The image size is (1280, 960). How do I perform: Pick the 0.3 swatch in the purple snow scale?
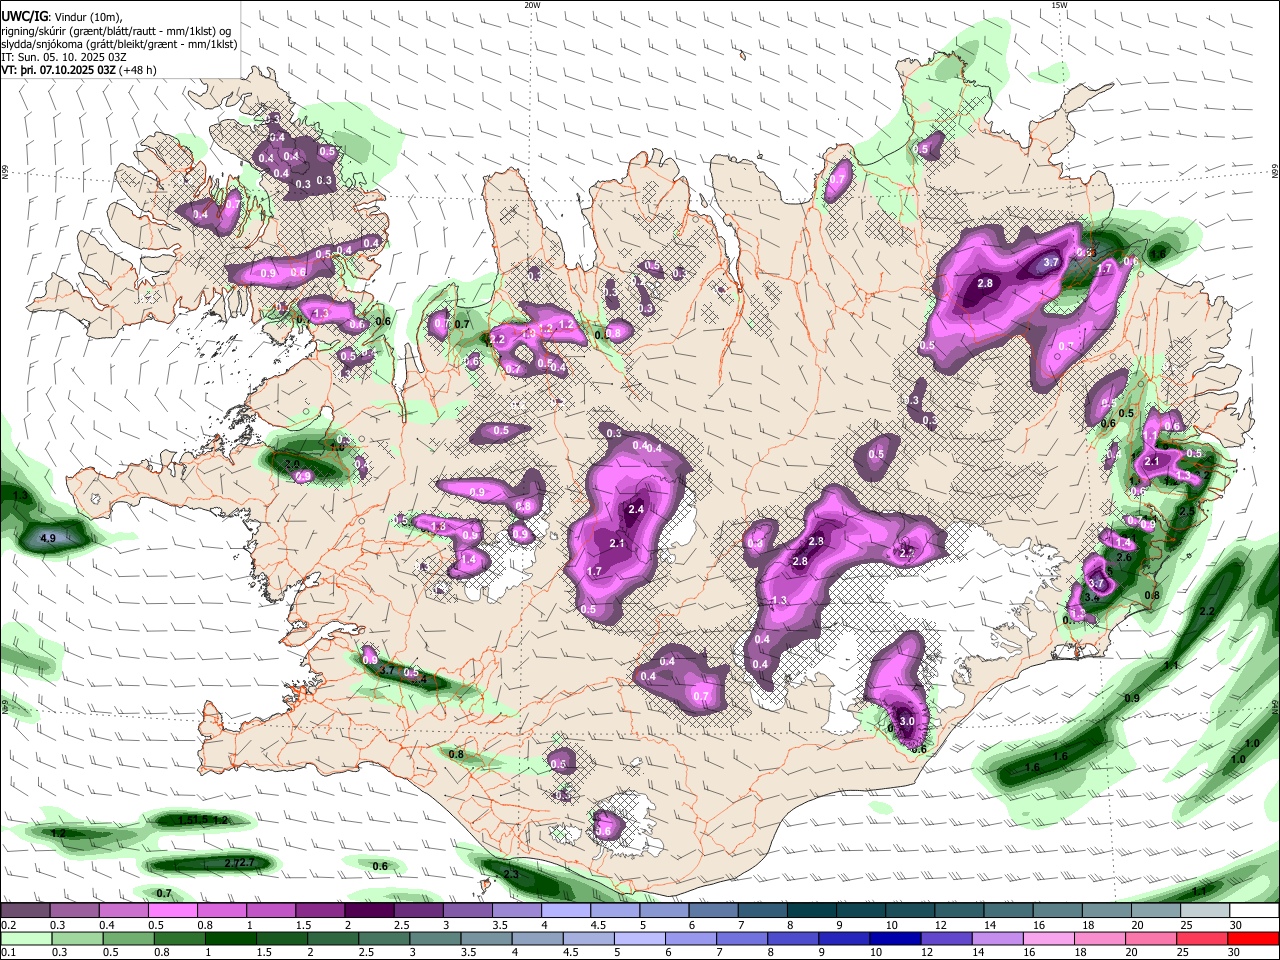74,911
